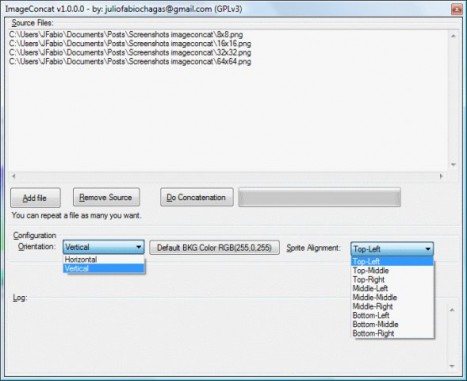
Task: Expand the Orientation dropdown arrow
Action: click(138, 247)
